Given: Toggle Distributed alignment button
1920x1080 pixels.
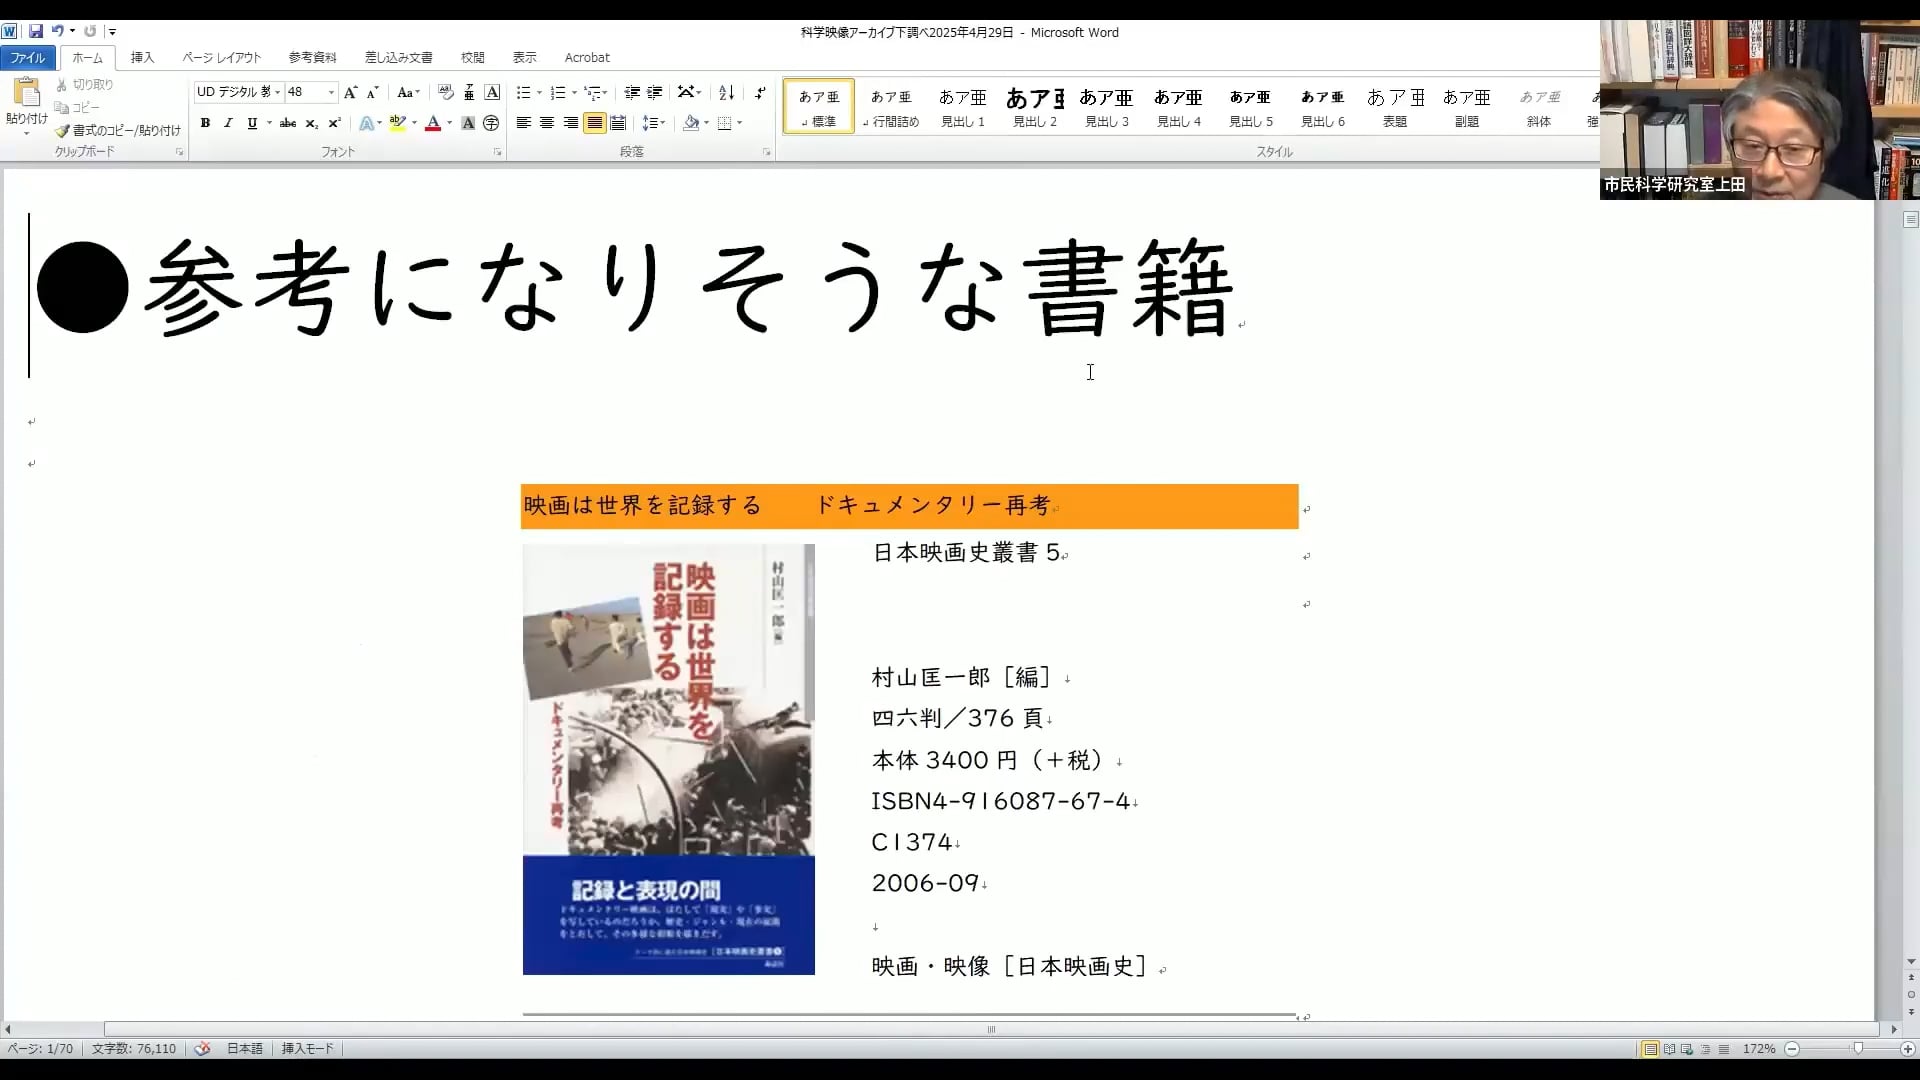Looking at the screenshot, I should coord(618,123).
